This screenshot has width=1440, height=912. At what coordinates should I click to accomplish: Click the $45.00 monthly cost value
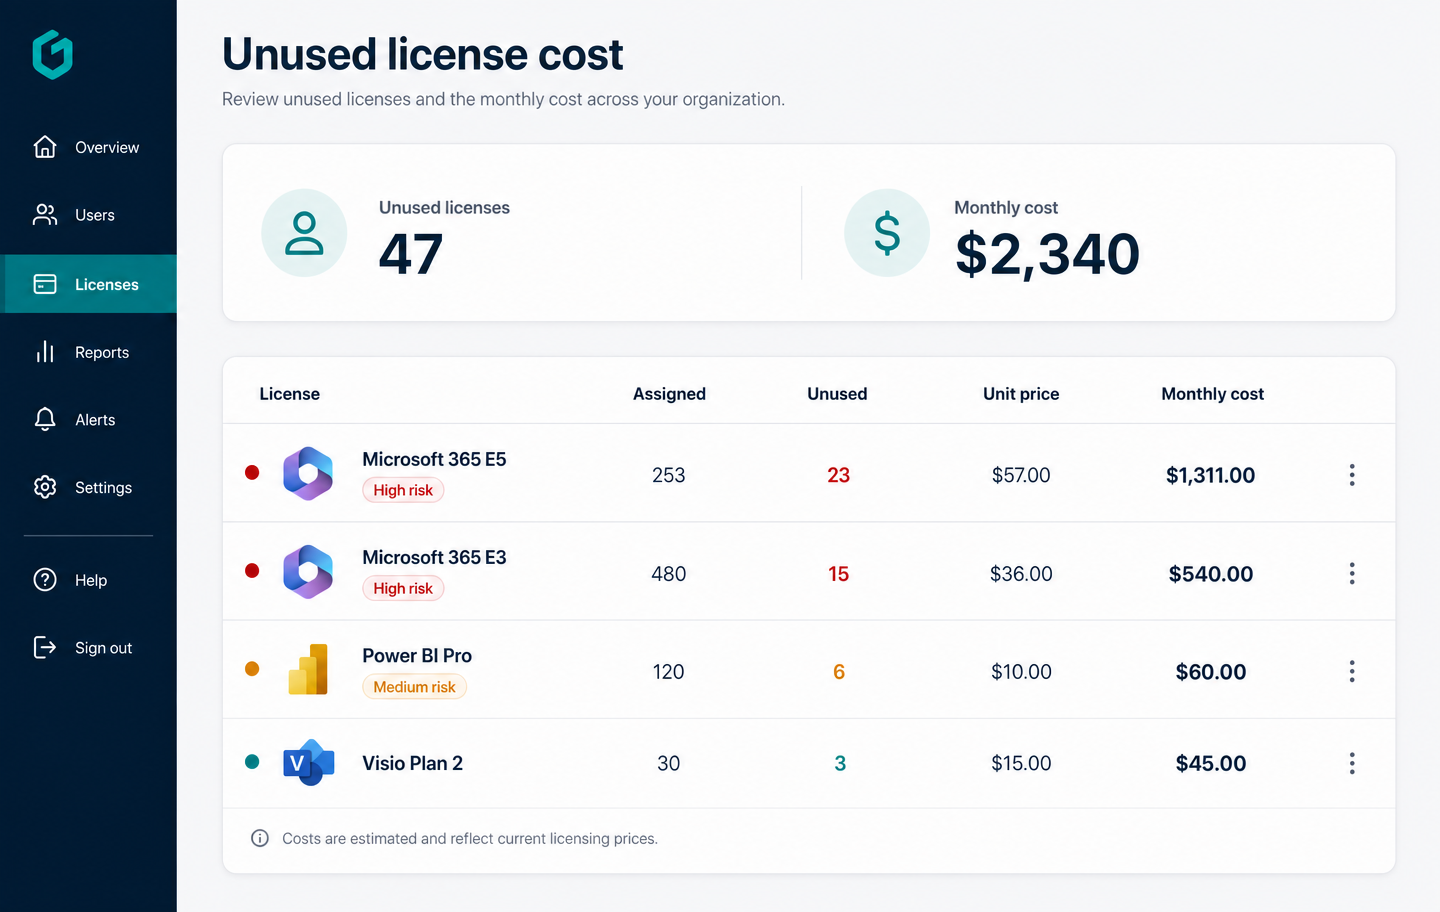coord(1210,763)
